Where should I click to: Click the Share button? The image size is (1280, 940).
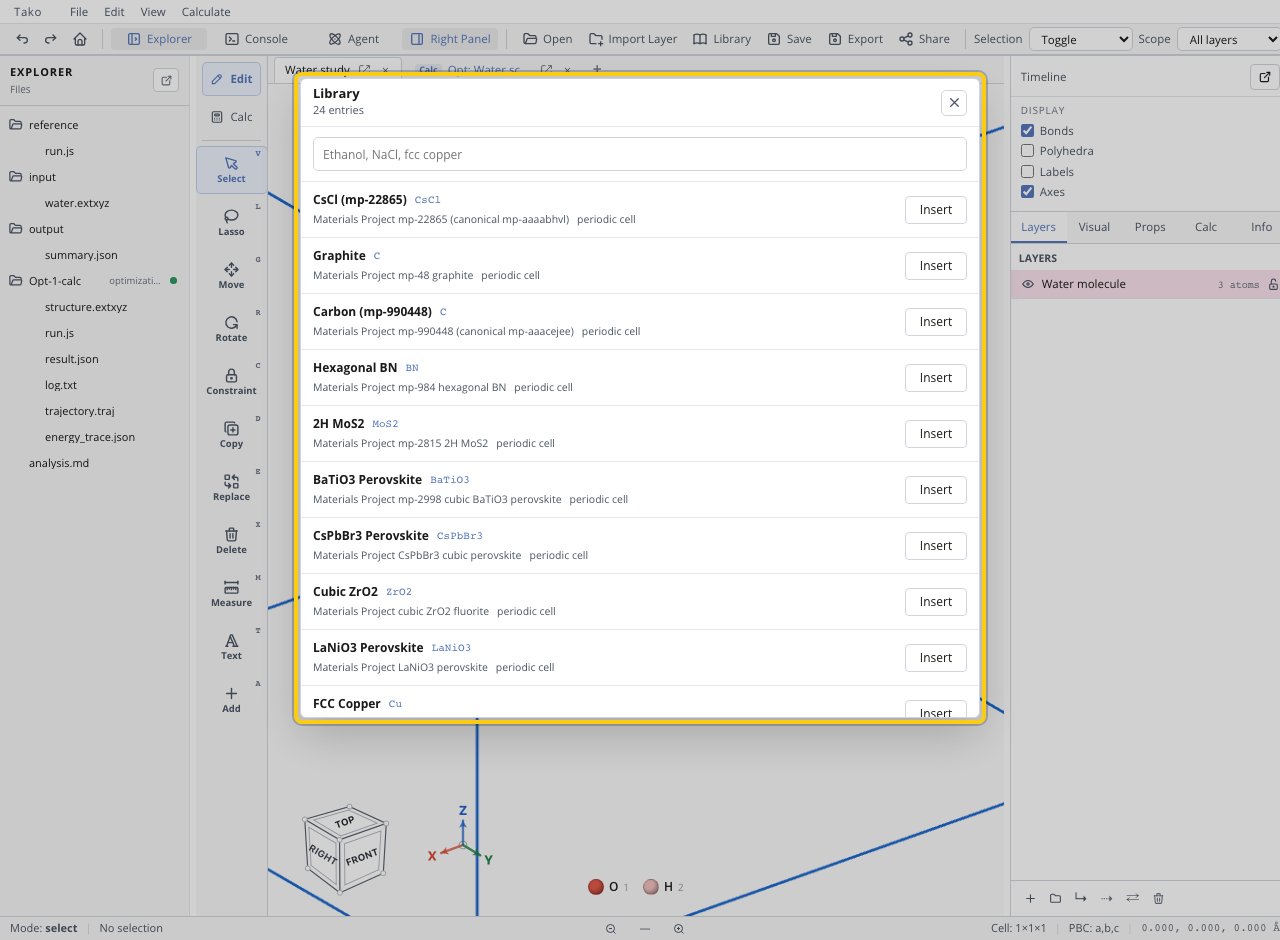click(924, 39)
